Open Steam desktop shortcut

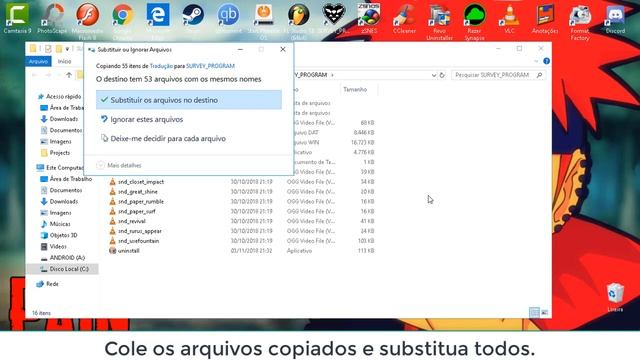(193, 18)
